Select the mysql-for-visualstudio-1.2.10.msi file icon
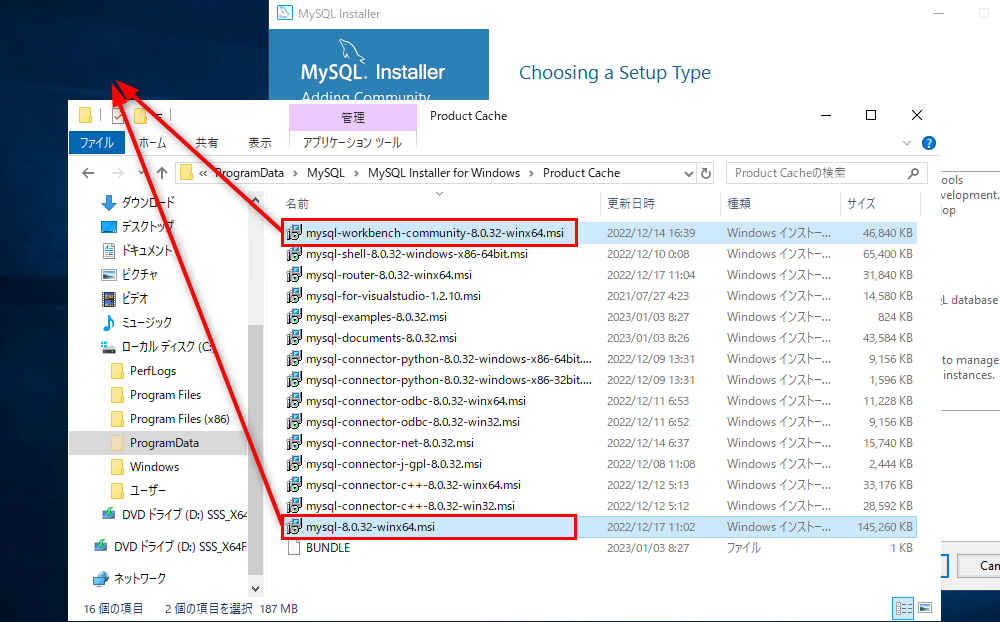Screen dimensions: 1000x622 tap(294, 296)
